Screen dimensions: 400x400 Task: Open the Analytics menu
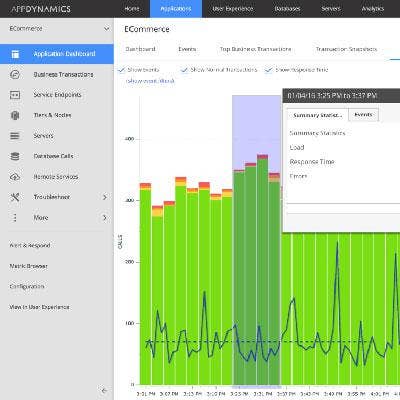click(x=373, y=9)
